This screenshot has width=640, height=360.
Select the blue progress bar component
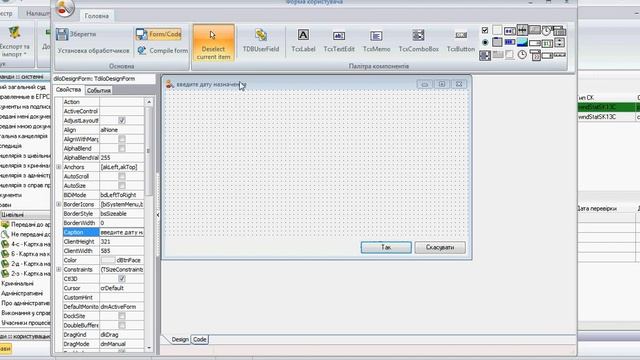pos(510,42)
